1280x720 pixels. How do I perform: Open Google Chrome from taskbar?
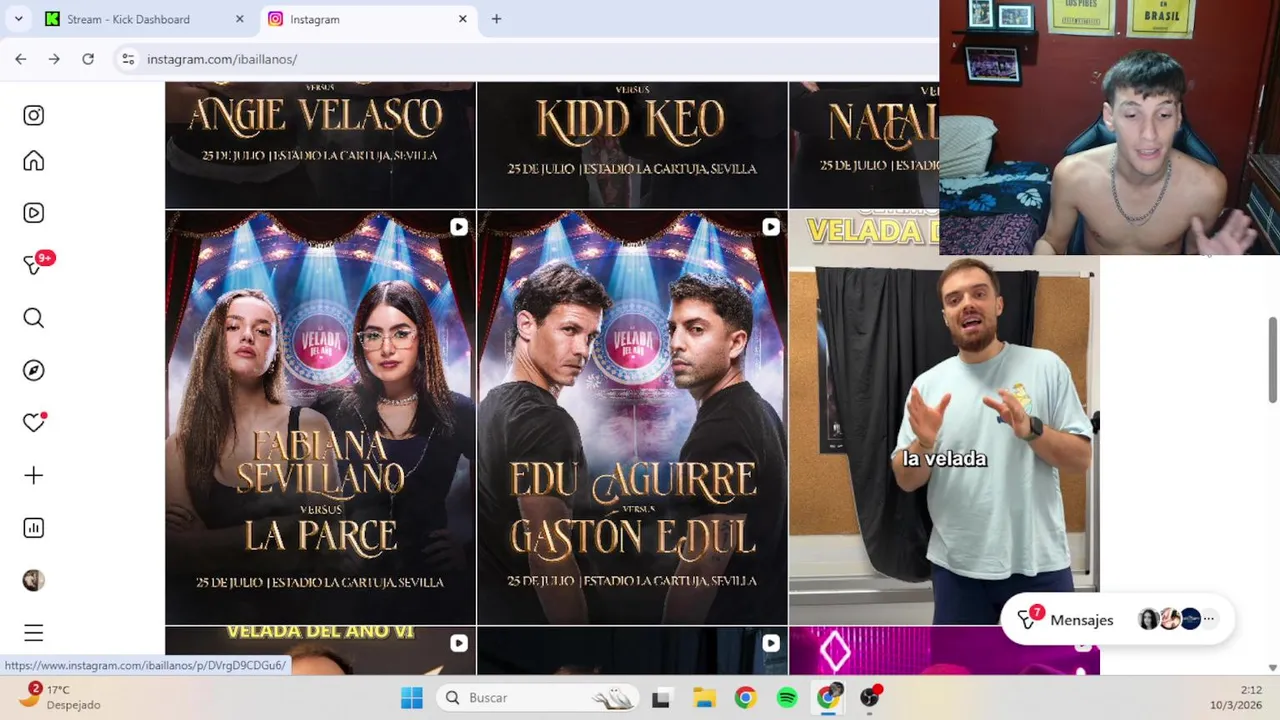pyautogui.click(x=745, y=698)
